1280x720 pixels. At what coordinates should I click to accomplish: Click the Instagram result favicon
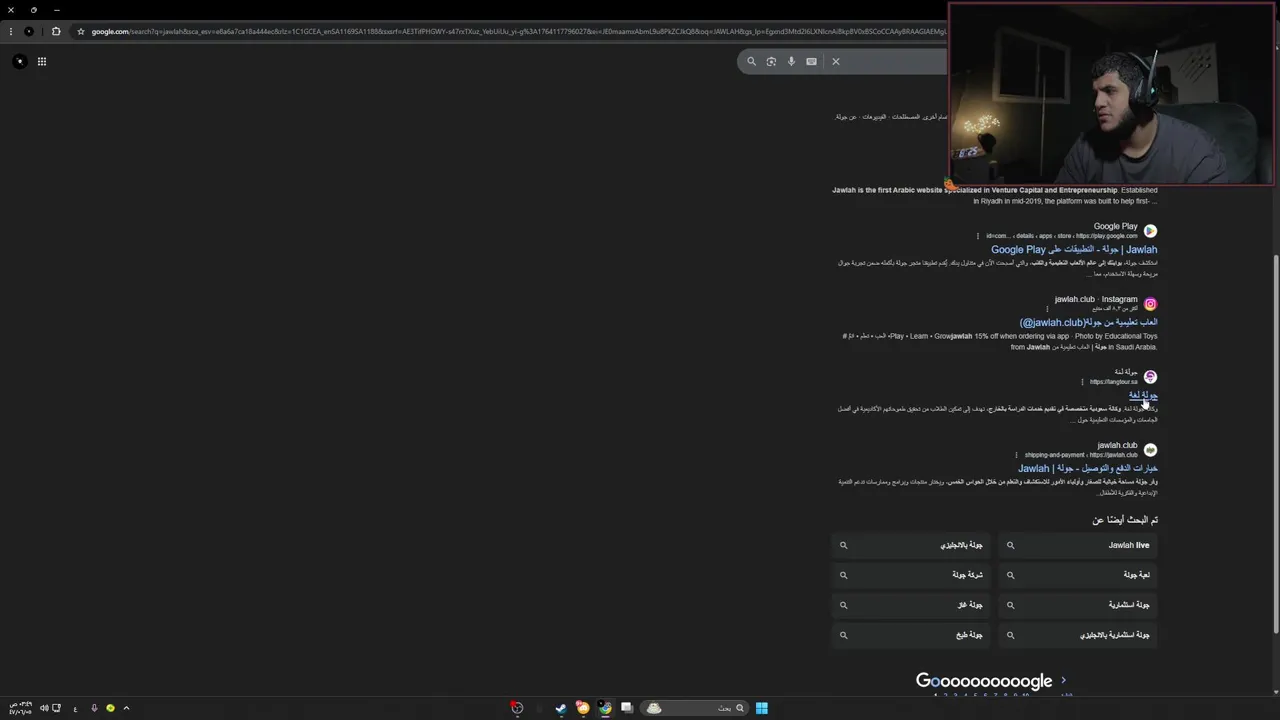pos(1150,304)
